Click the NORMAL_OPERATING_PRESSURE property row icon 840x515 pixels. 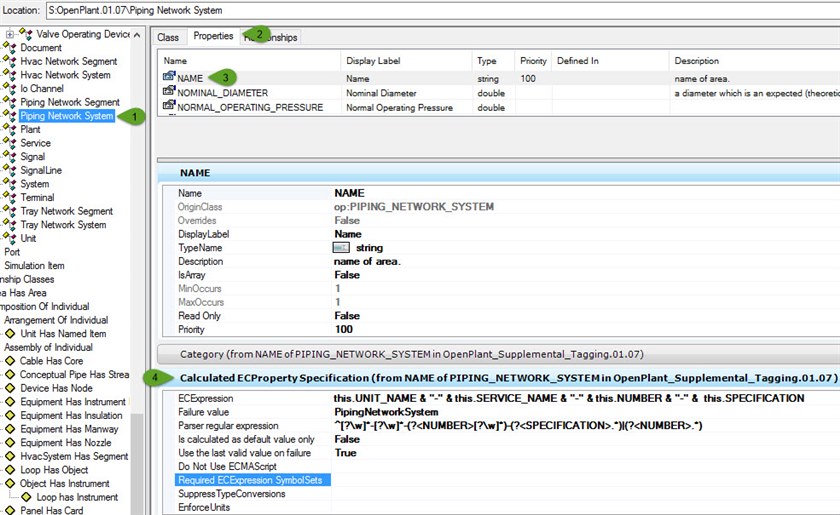169,106
